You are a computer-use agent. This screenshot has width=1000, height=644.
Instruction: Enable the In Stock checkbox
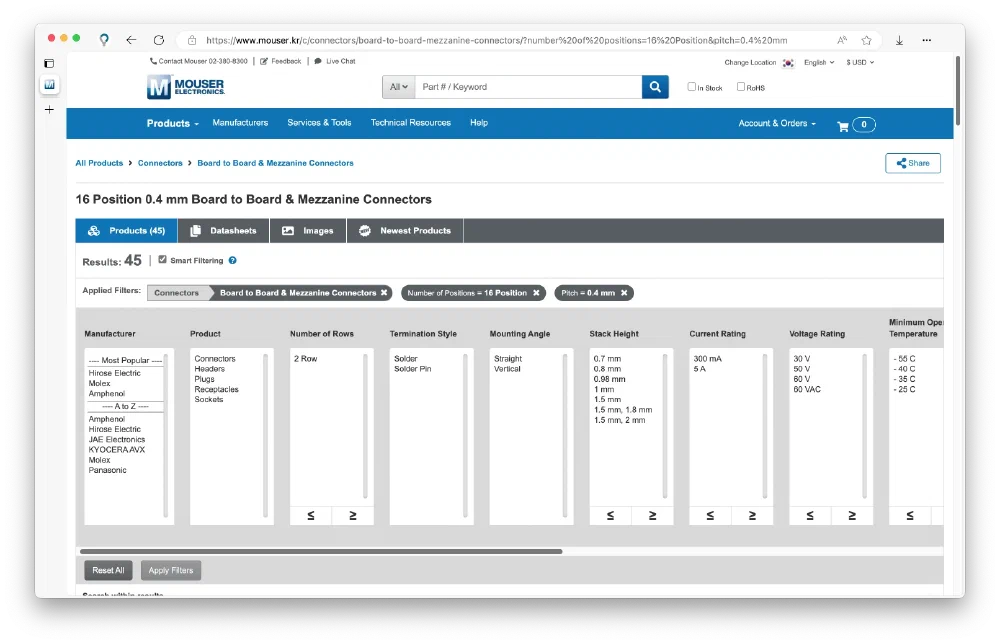click(691, 87)
